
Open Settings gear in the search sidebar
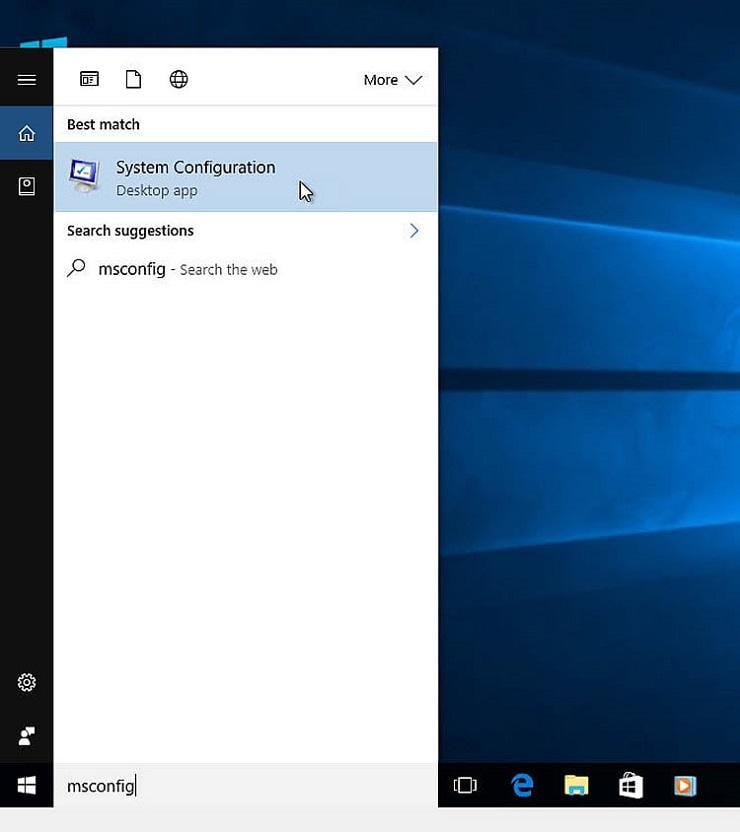27,682
